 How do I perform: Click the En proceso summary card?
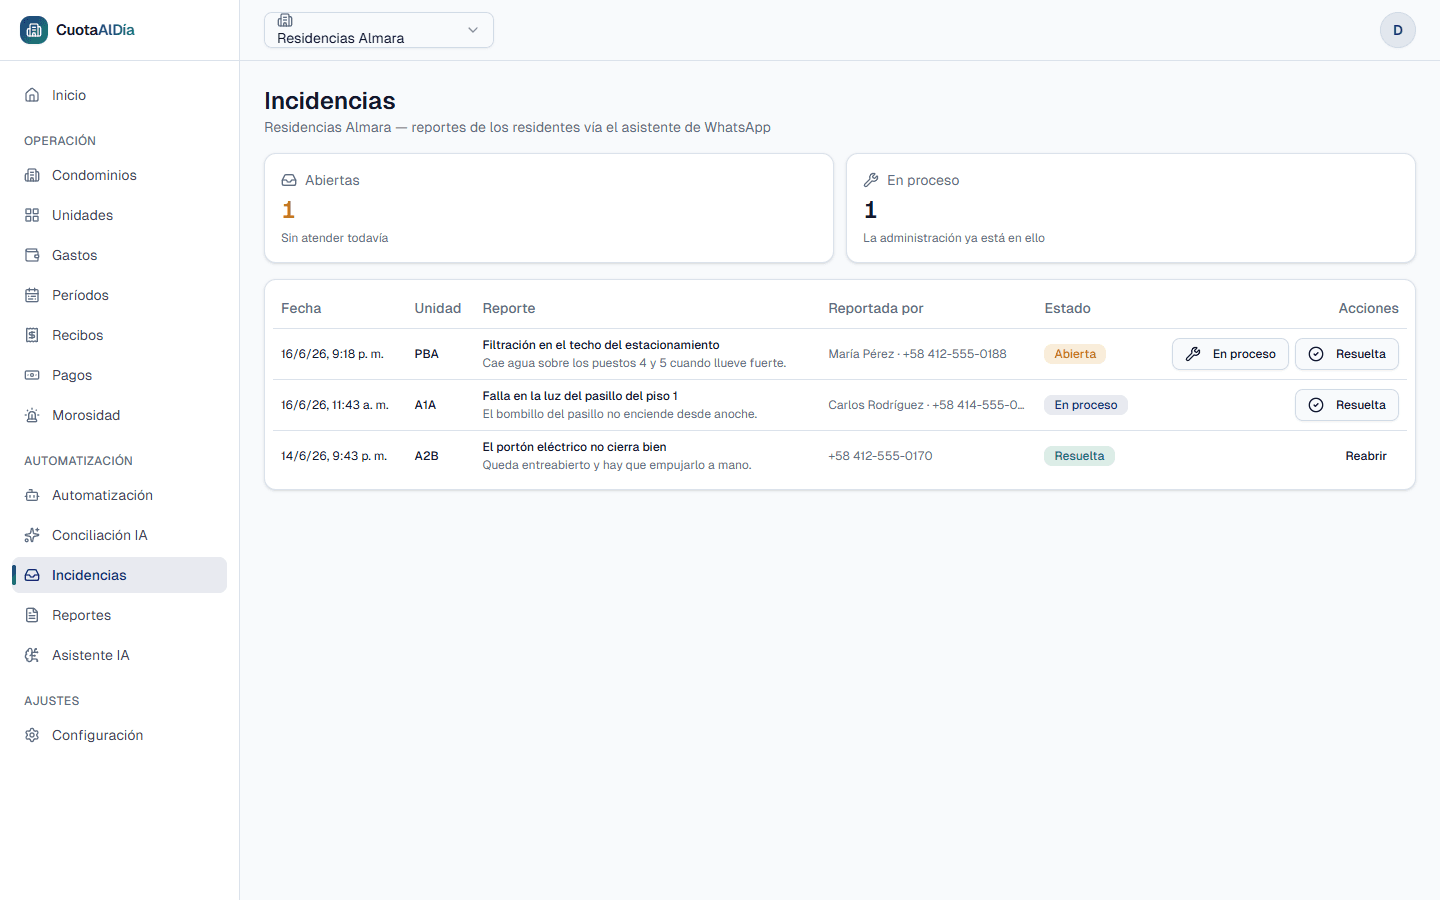pos(1131,208)
